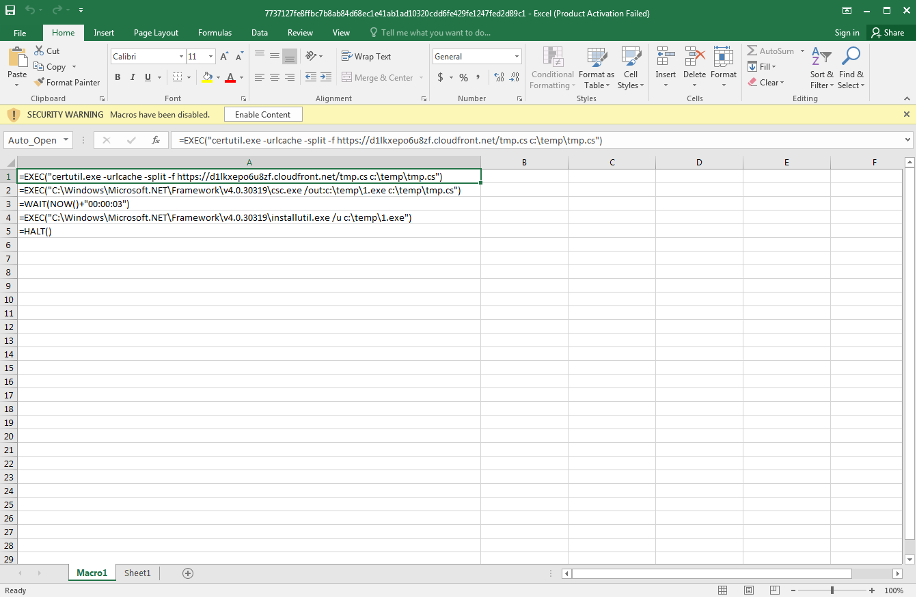This screenshot has width=916, height=597.
Task: Toggle Bold formatting
Action: coord(117,77)
